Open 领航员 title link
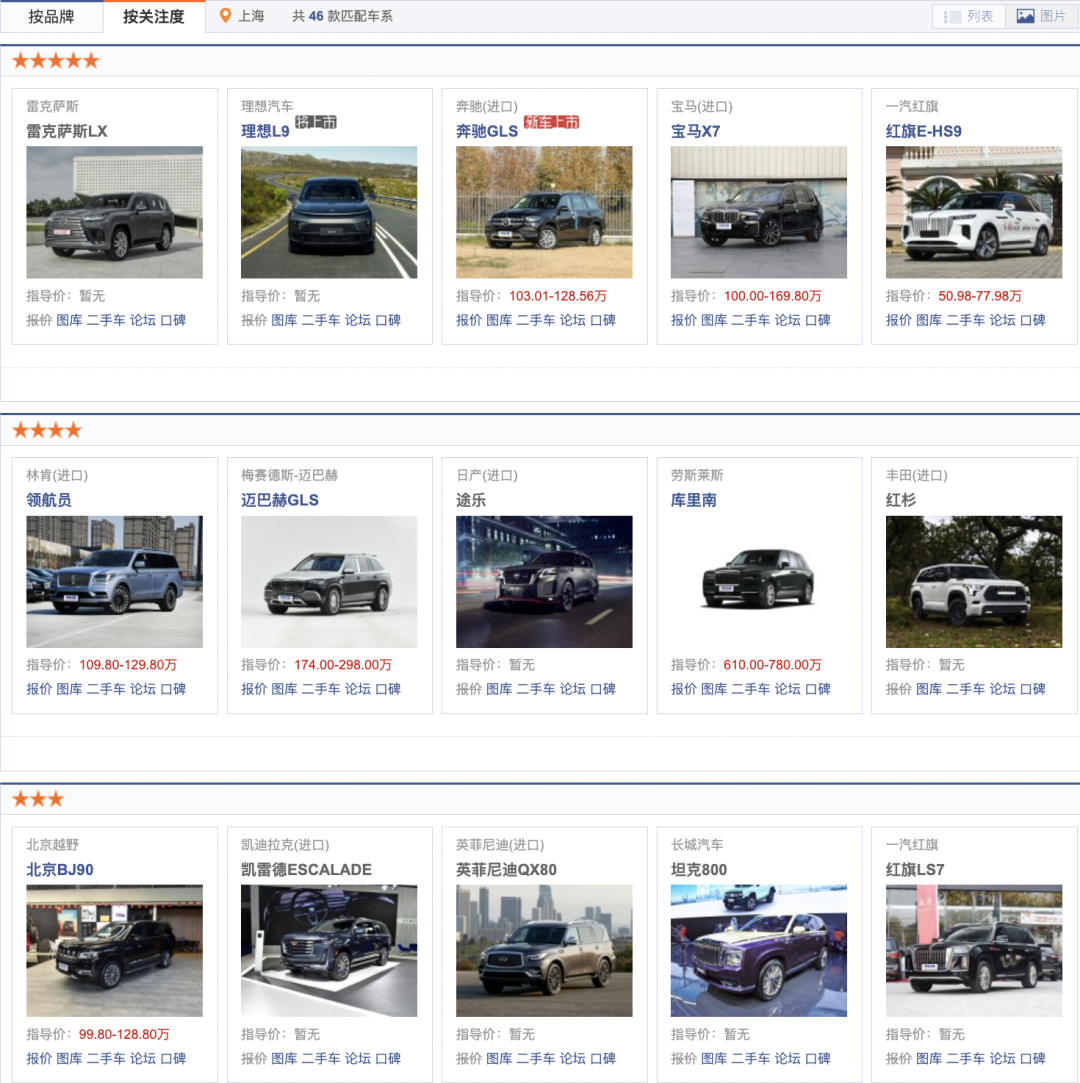Screen dimensions: 1080x1083 [49, 500]
